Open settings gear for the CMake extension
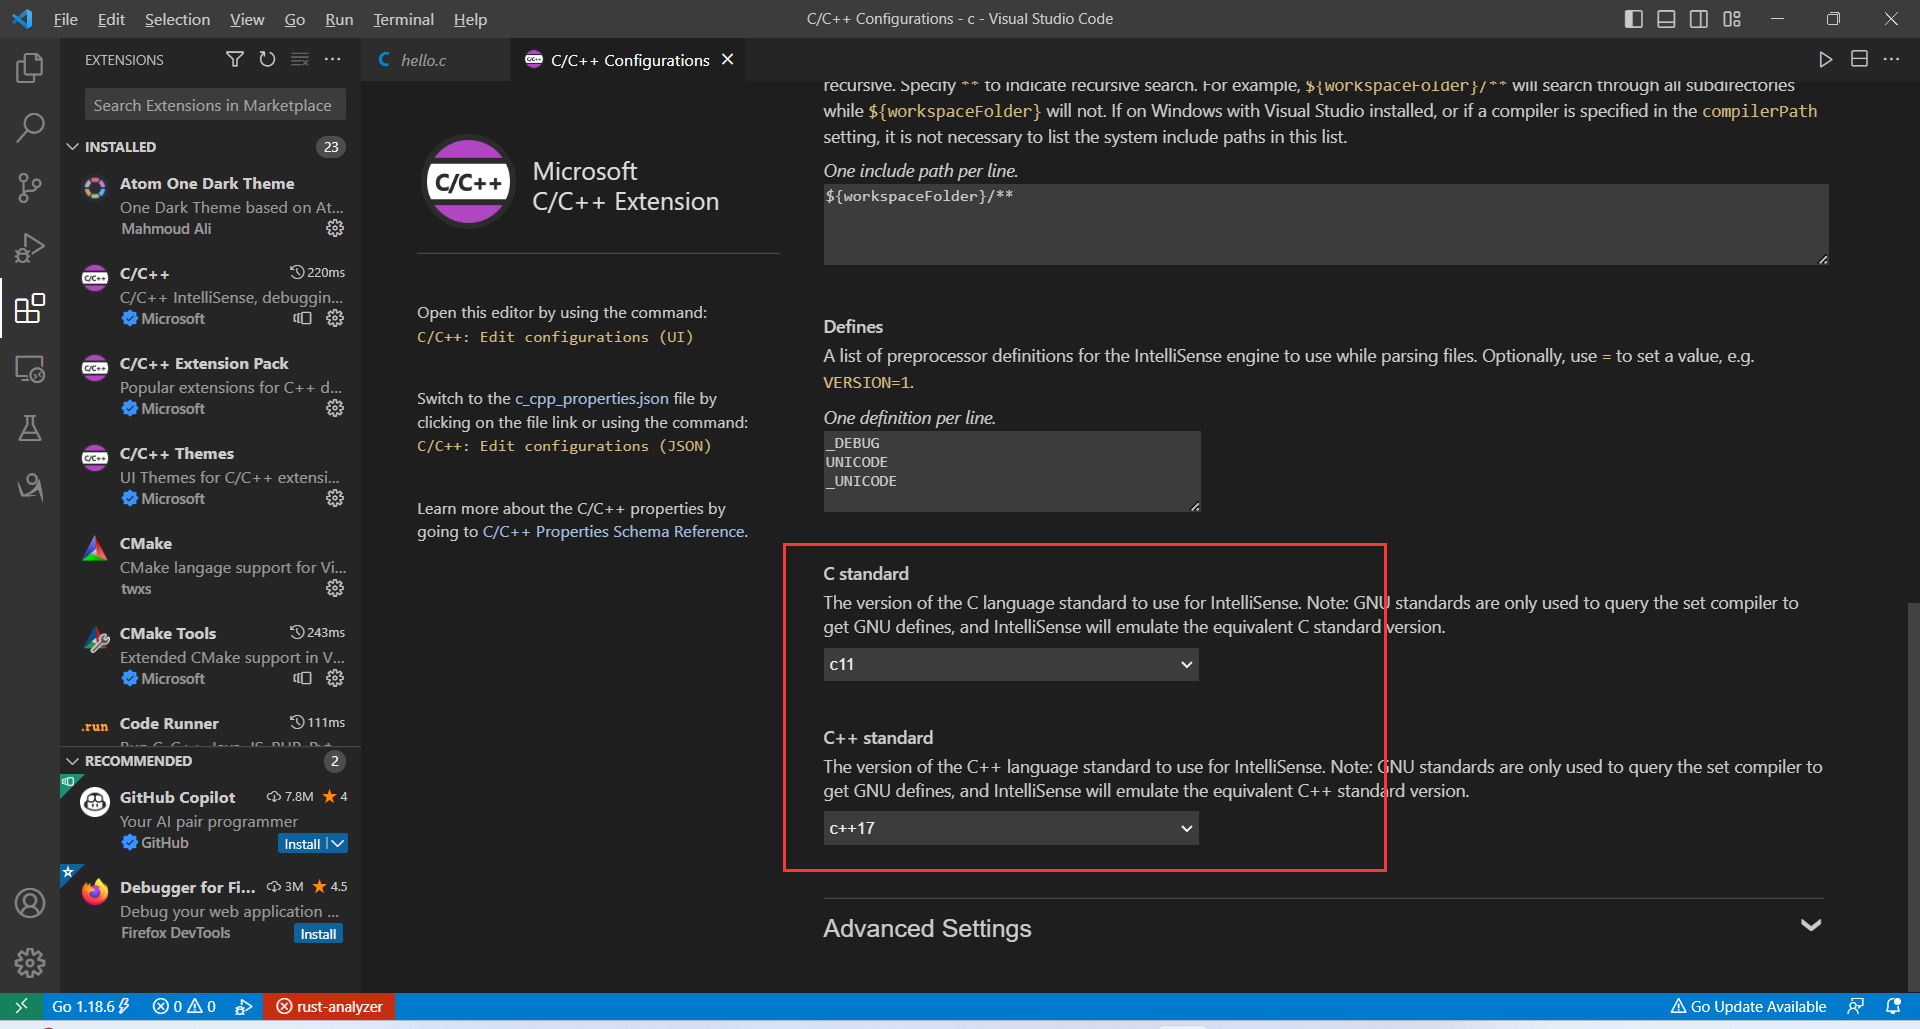The width and height of the screenshot is (1920, 1029). pos(335,588)
